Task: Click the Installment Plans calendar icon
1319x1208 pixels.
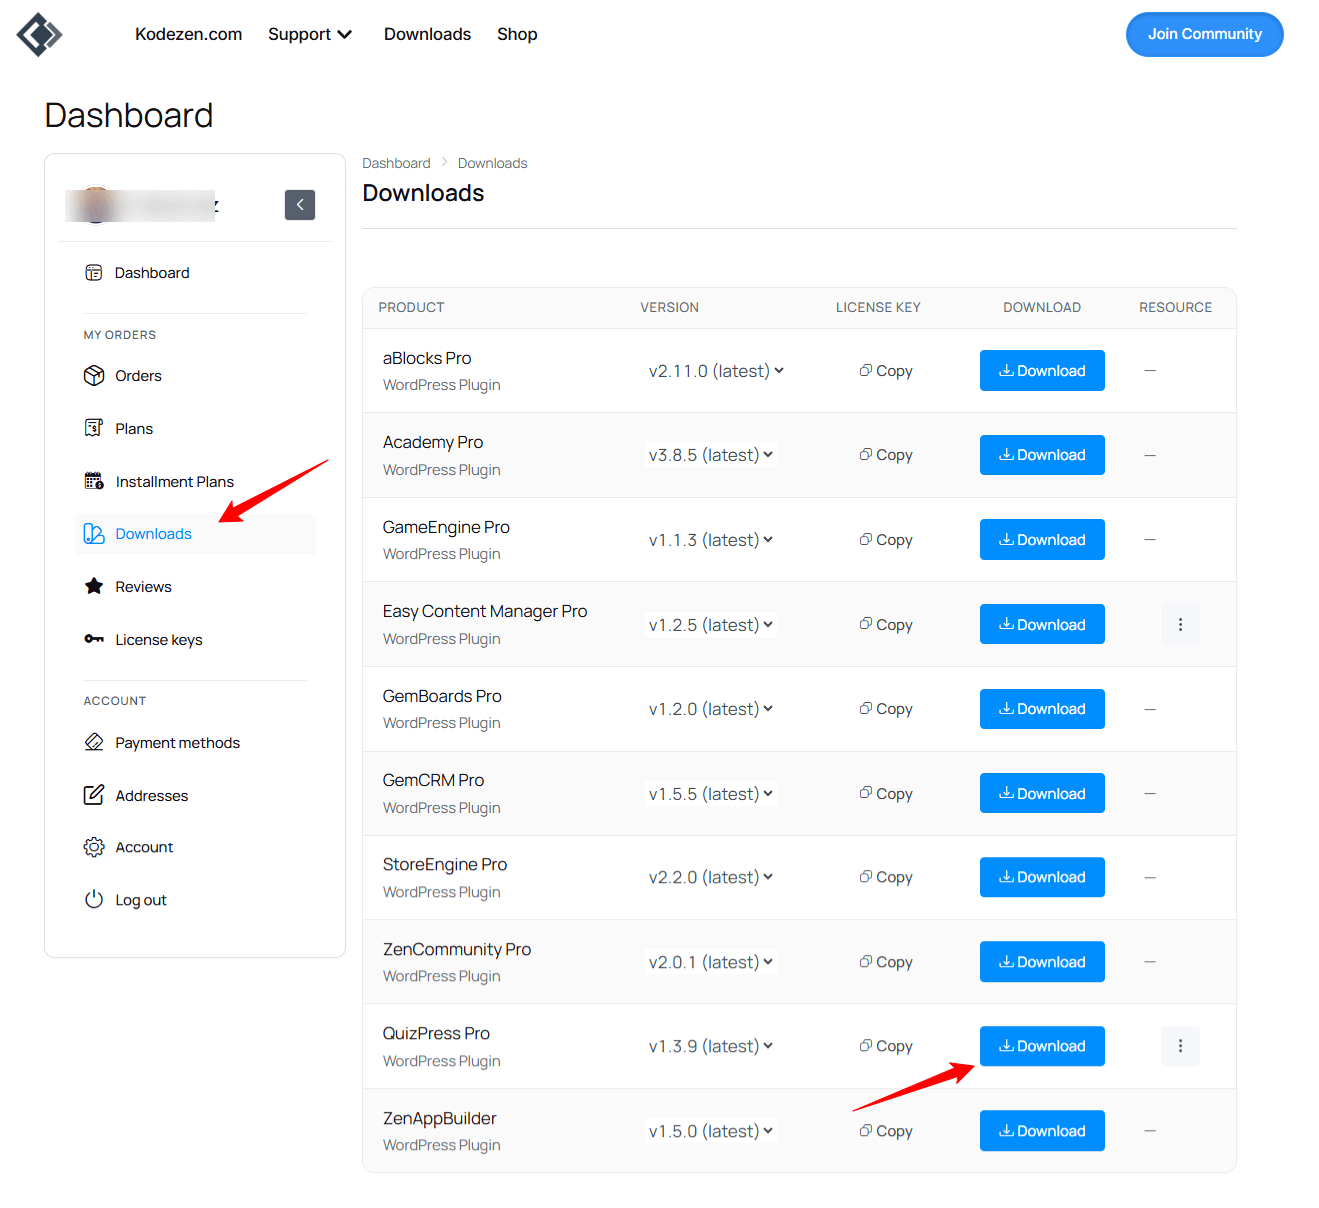Action: coord(94,481)
